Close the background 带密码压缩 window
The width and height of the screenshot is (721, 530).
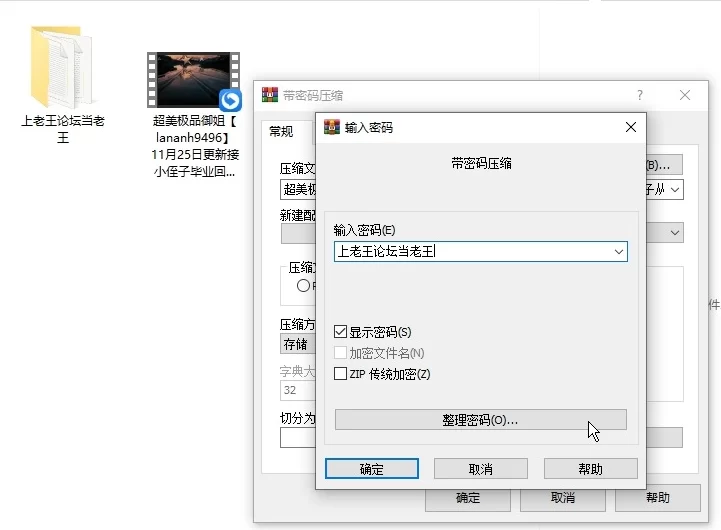685,95
